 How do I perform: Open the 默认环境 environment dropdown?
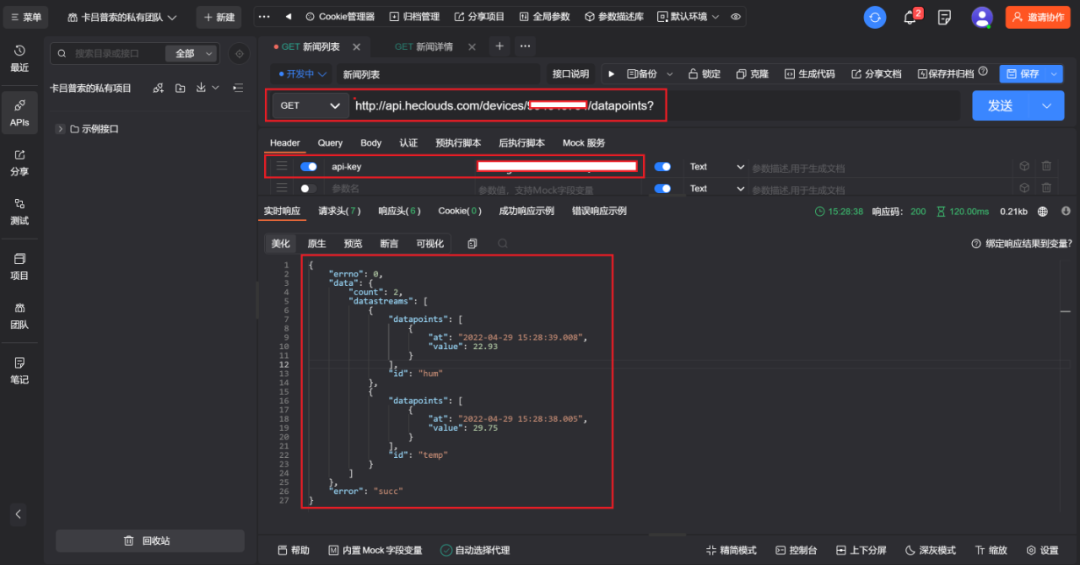(688, 17)
